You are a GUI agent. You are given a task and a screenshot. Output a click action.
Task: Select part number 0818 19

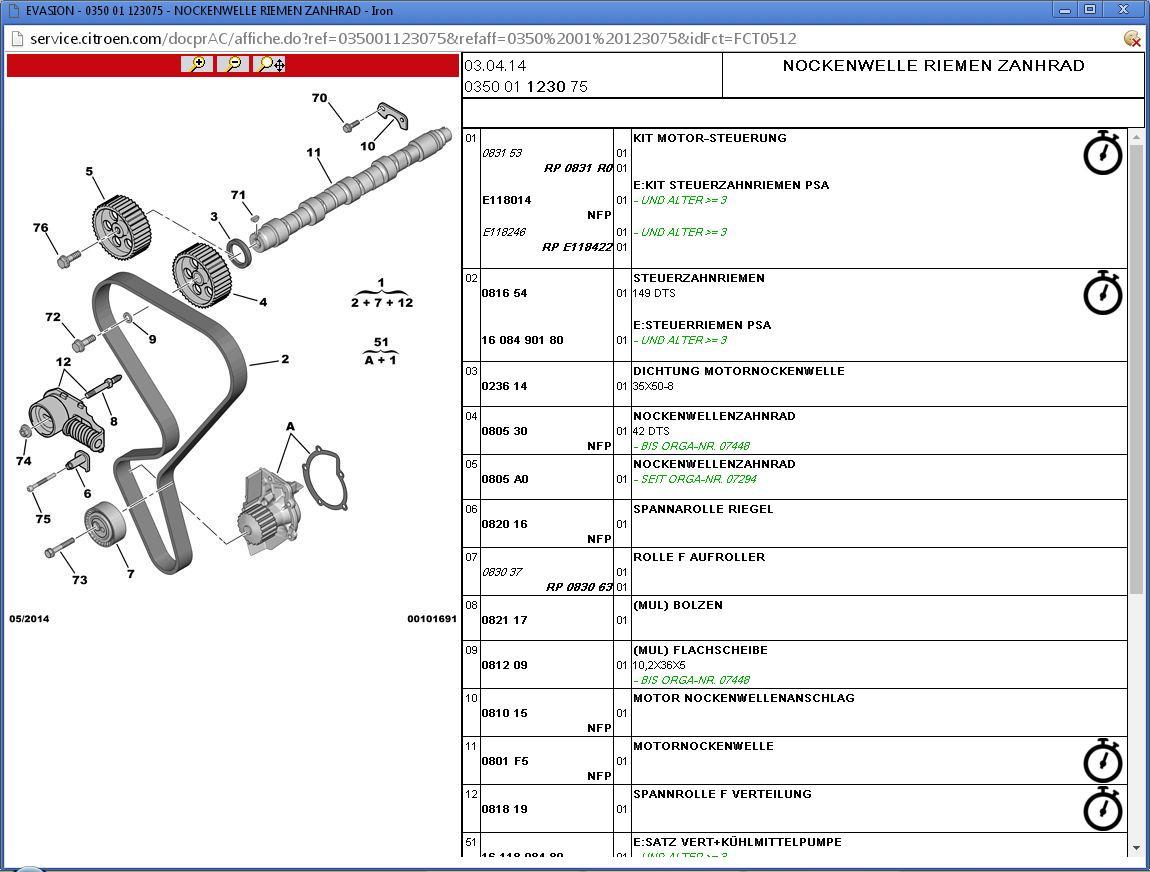coord(504,809)
